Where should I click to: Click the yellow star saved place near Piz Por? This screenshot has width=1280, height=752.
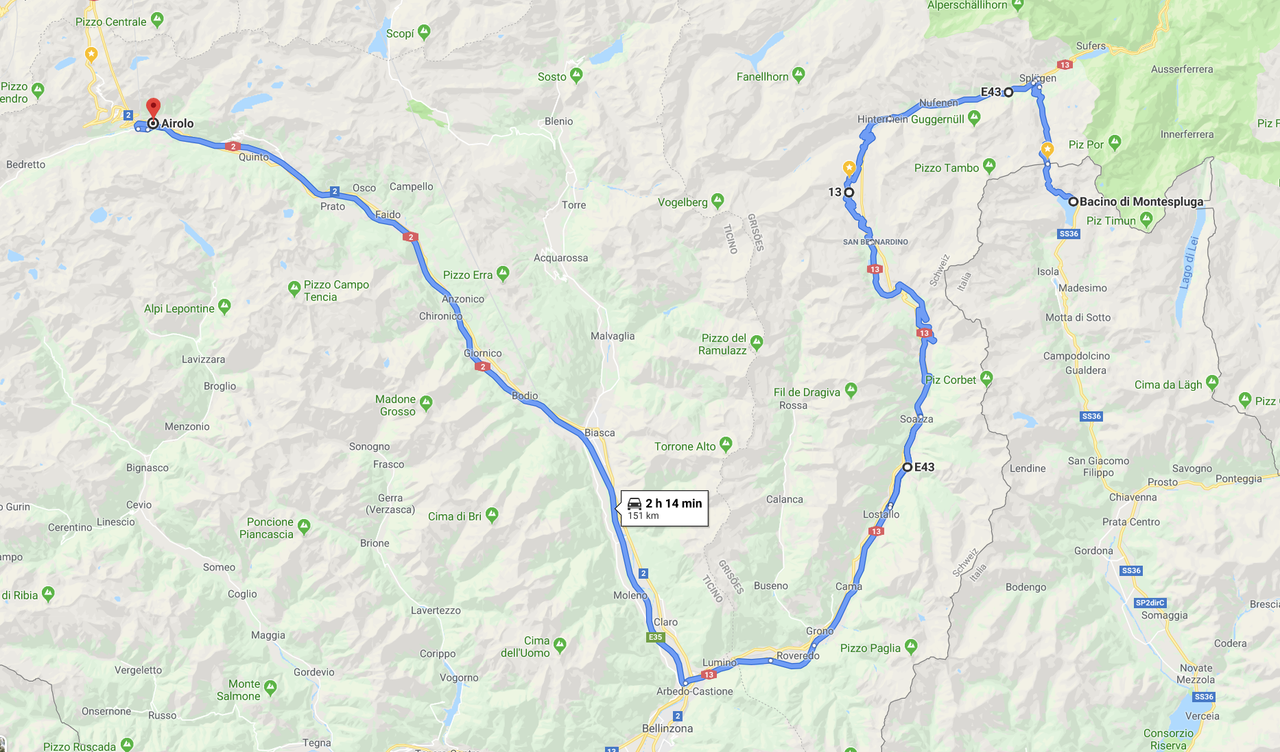pyautogui.click(x=1047, y=149)
